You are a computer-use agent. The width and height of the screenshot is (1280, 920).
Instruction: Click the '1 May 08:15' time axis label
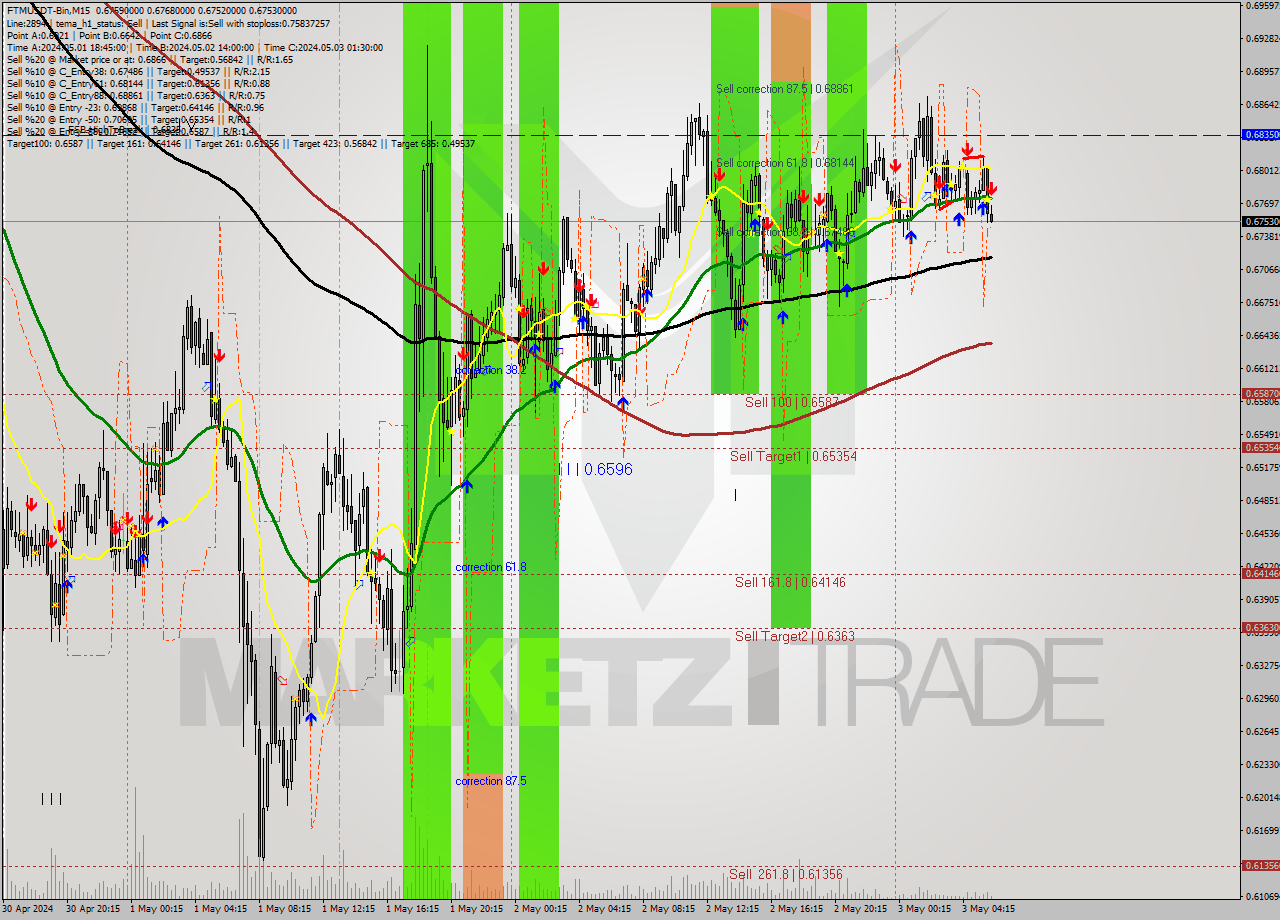(x=285, y=909)
